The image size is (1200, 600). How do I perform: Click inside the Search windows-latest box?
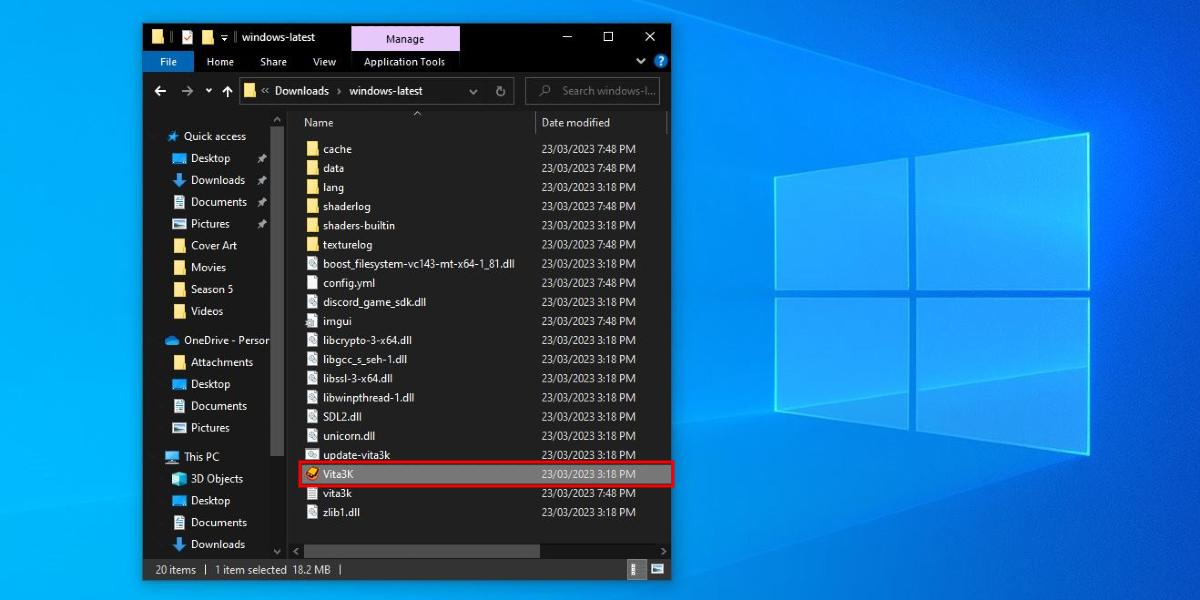600,90
